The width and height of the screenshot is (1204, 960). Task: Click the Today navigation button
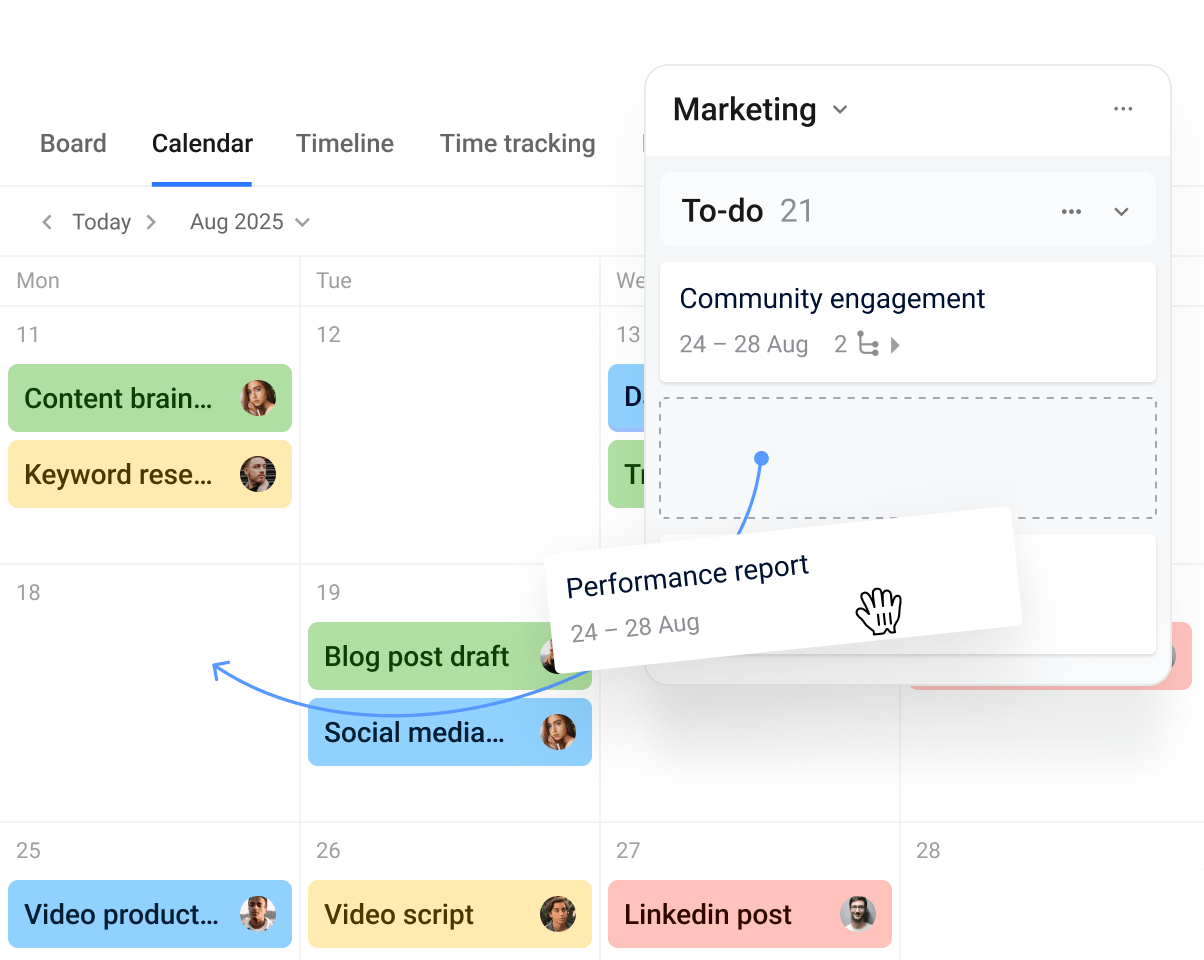(x=99, y=222)
